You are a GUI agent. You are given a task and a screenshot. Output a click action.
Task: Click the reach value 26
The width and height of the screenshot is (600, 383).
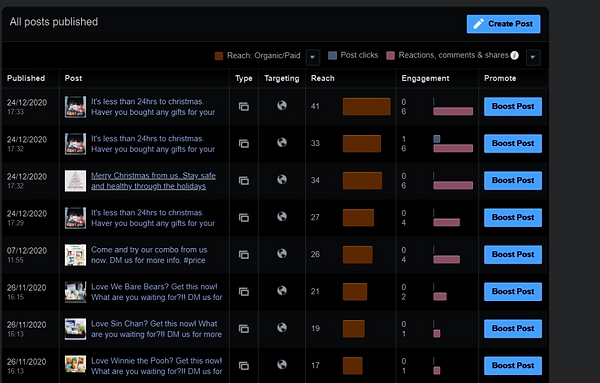(x=315, y=254)
